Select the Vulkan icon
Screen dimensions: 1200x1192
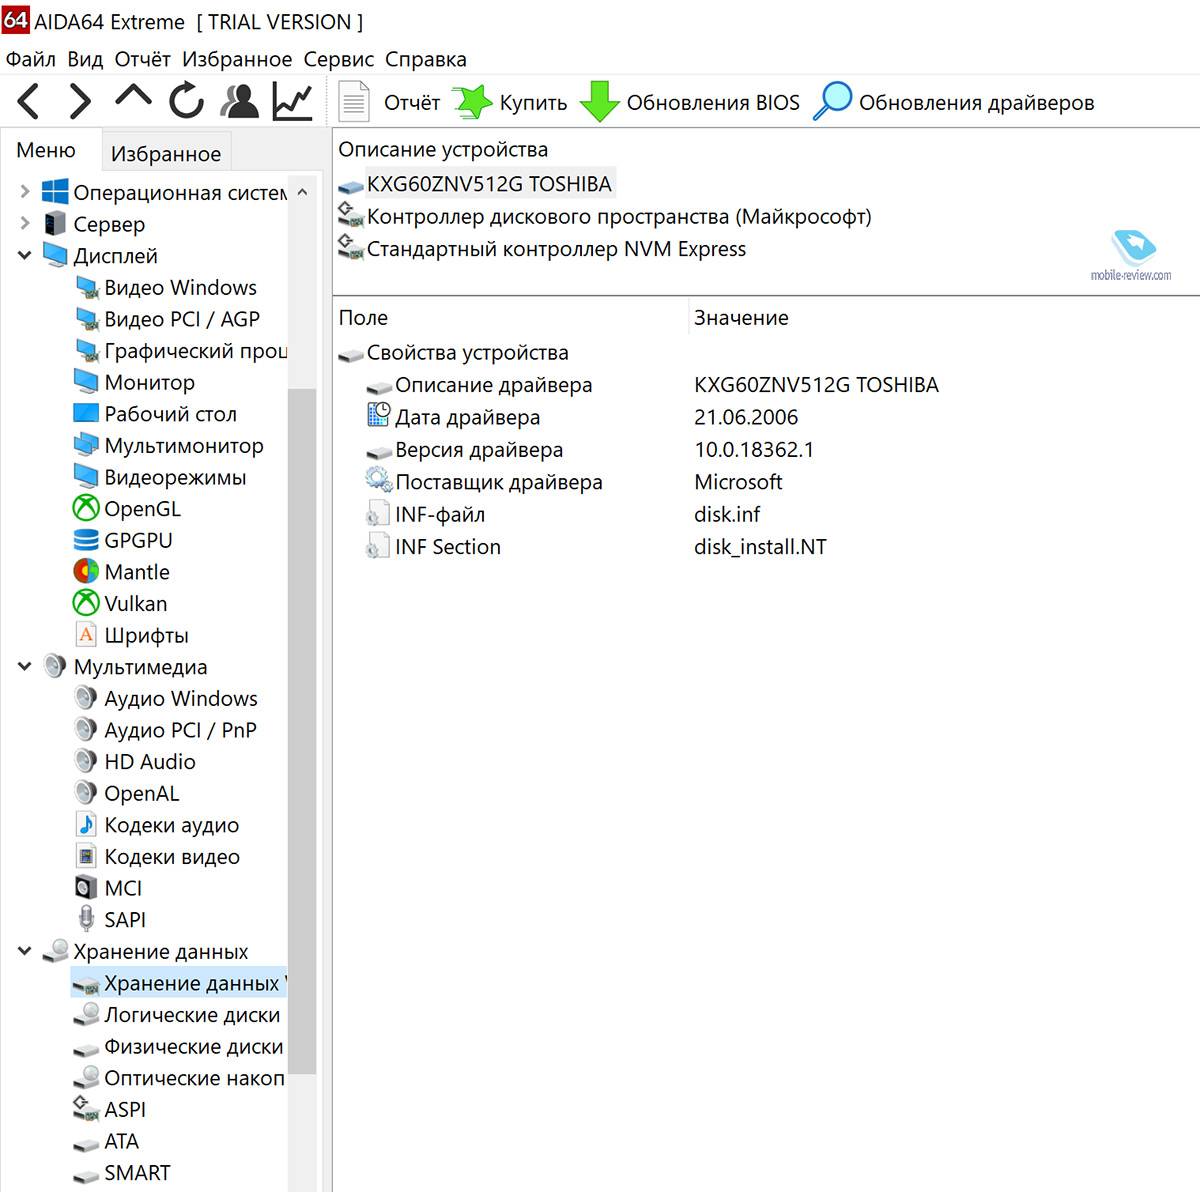(86, 603)
